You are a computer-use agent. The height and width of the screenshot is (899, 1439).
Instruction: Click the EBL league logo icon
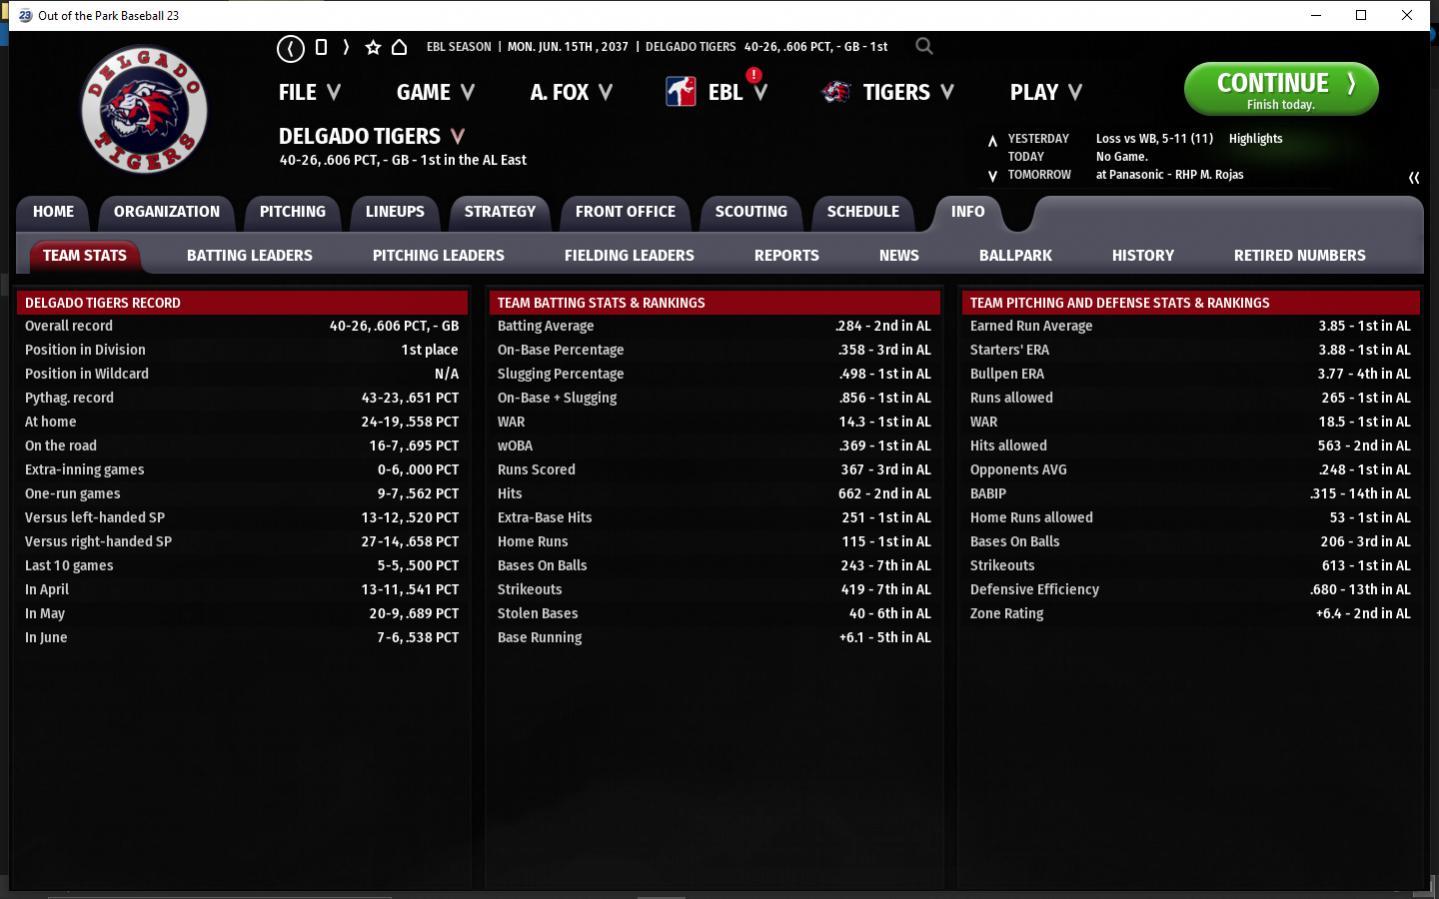click(681, 92)
